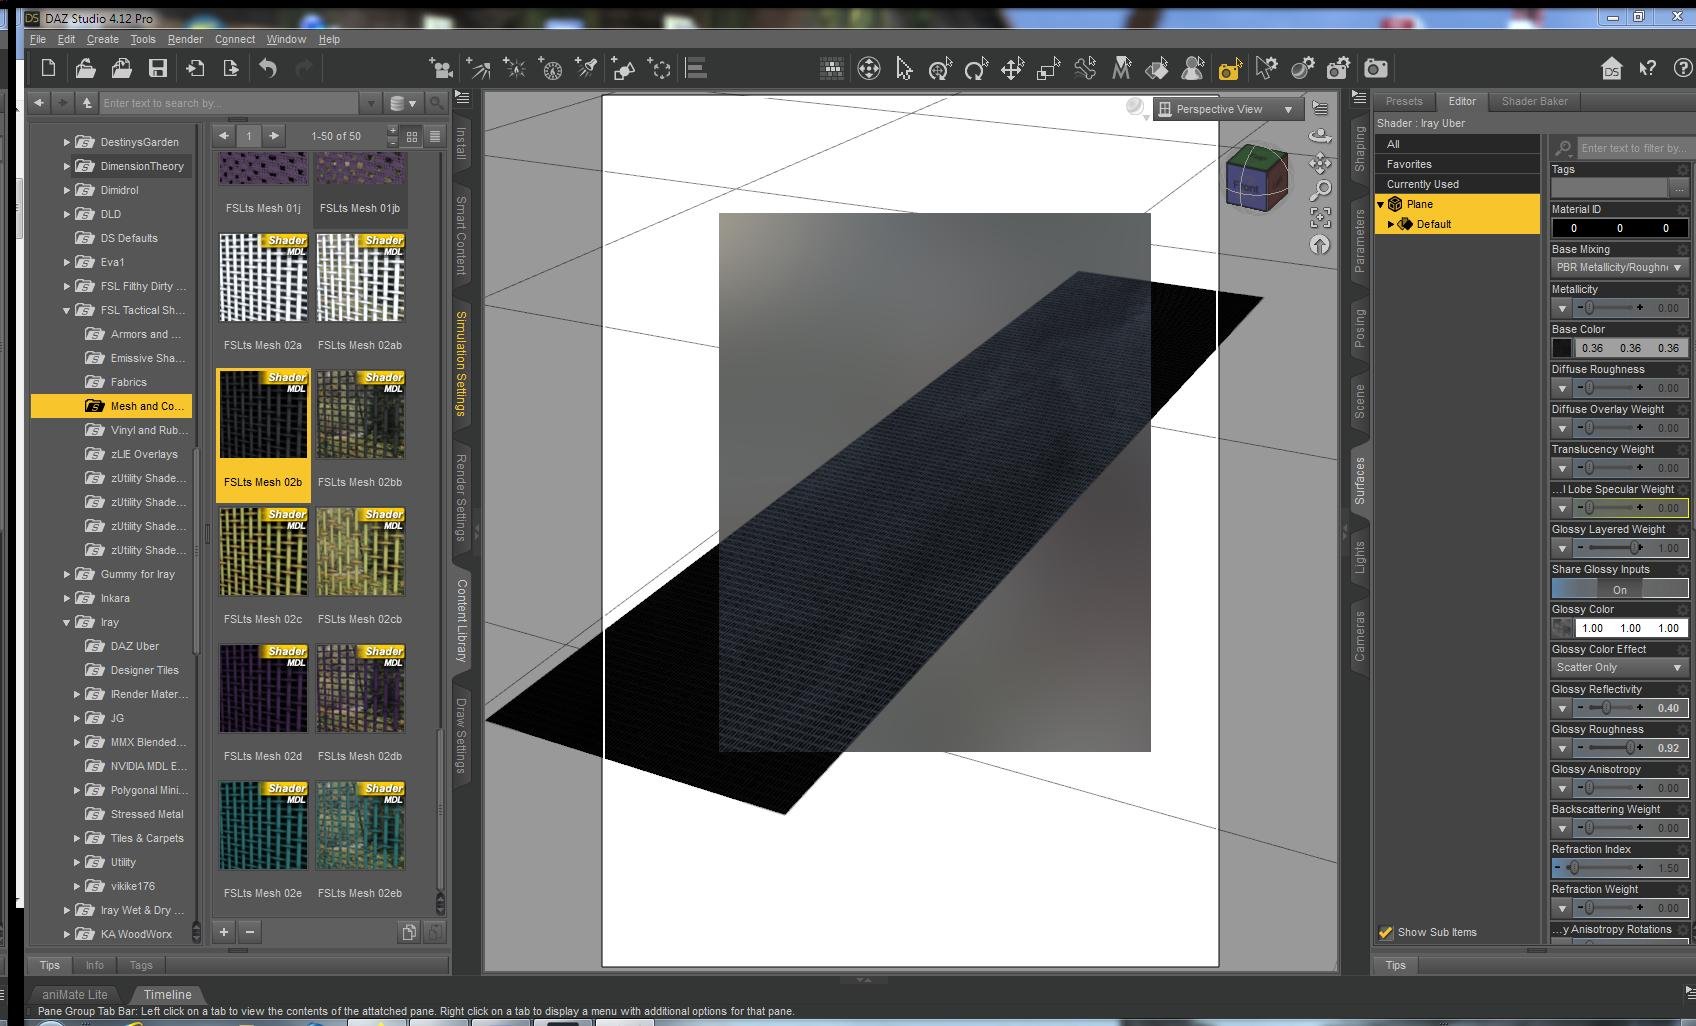Screen dimensions: 1696x1026
Task: Select the Scale tool icon
Action: pos(1048,68)
